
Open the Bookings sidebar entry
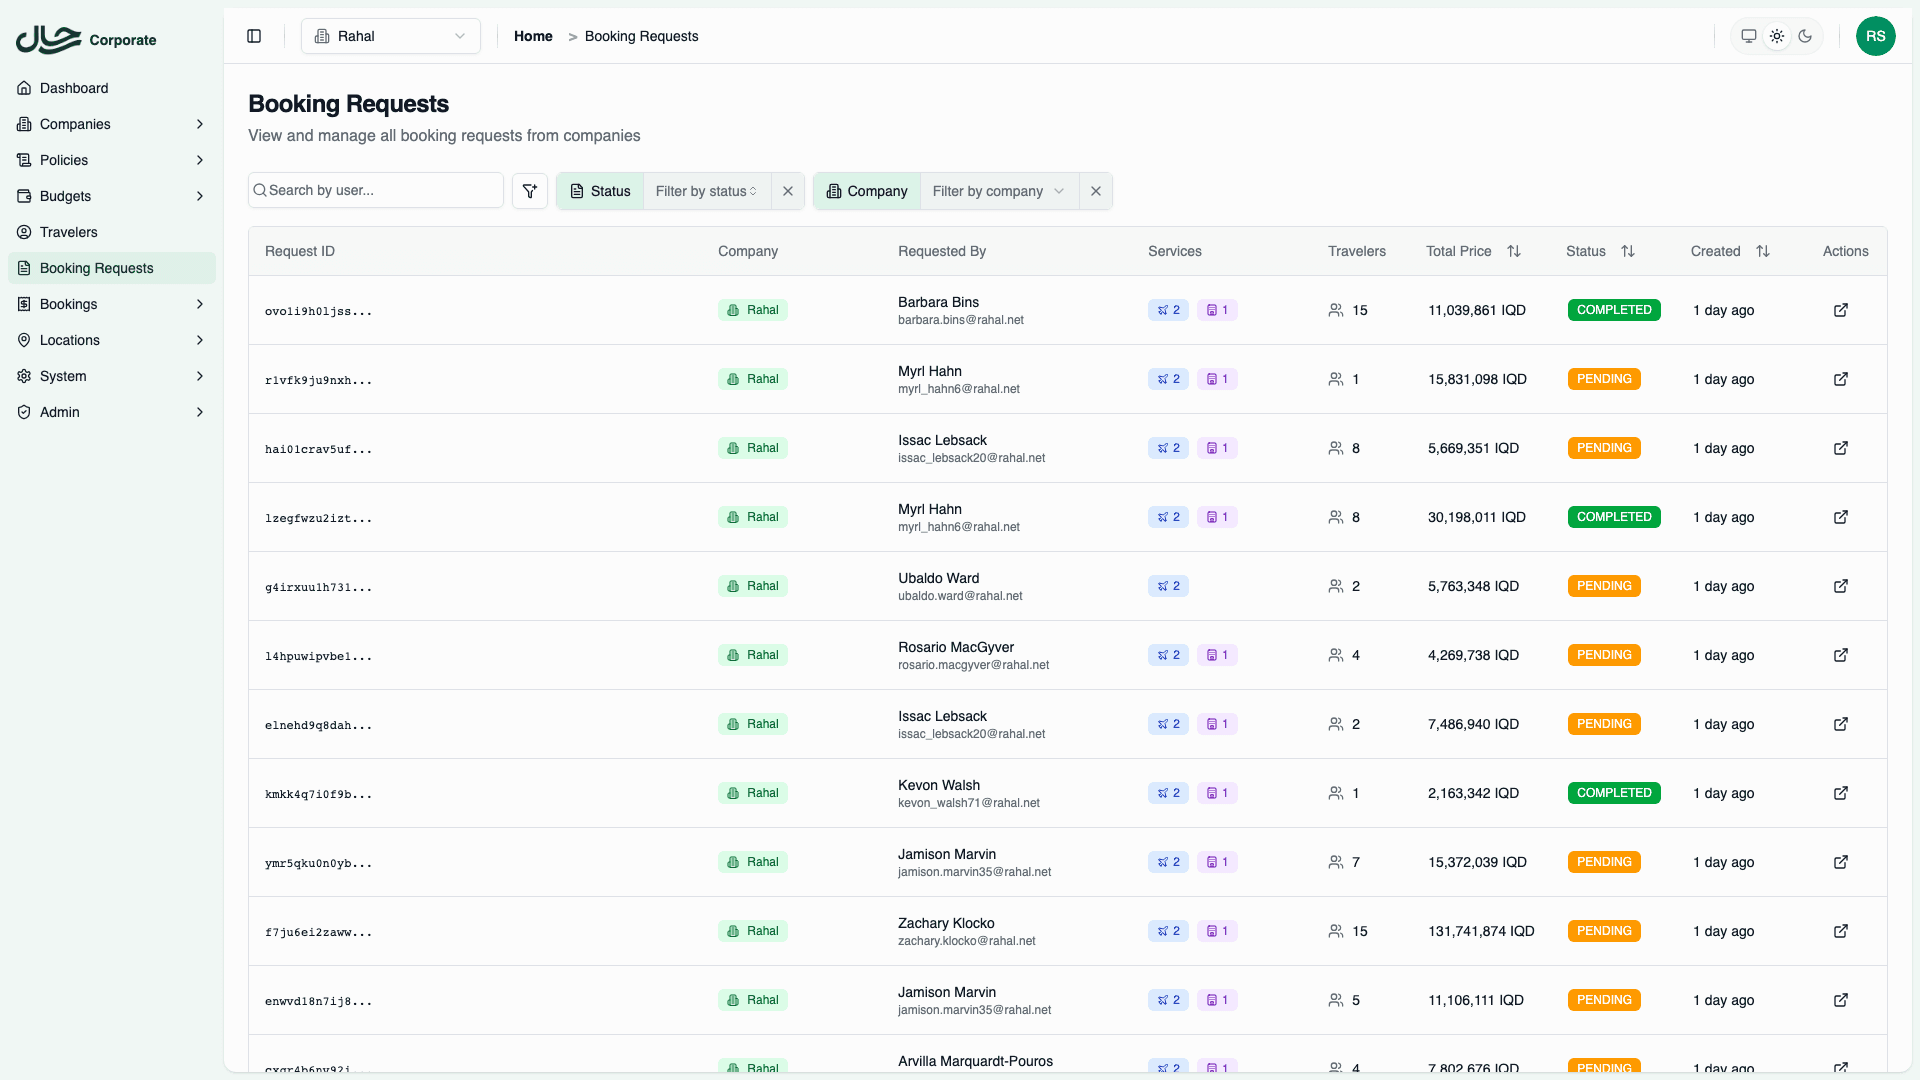[68, 304]
